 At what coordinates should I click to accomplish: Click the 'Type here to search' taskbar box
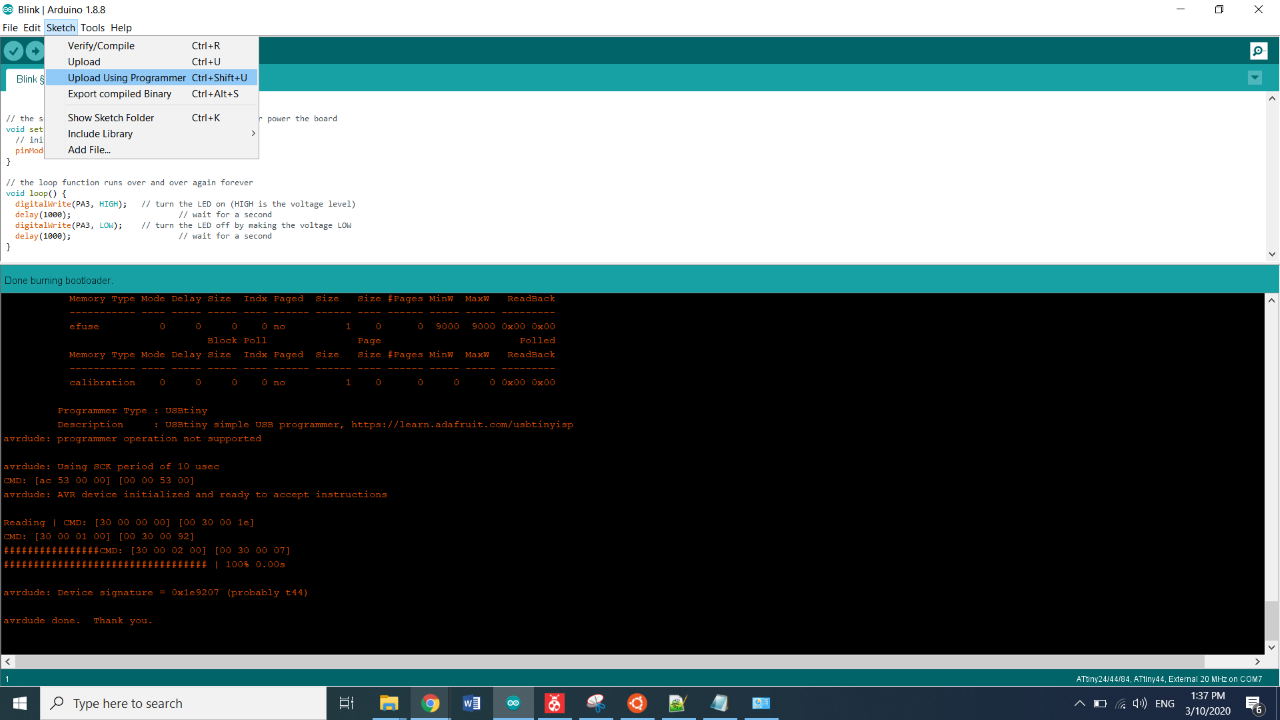183,704
